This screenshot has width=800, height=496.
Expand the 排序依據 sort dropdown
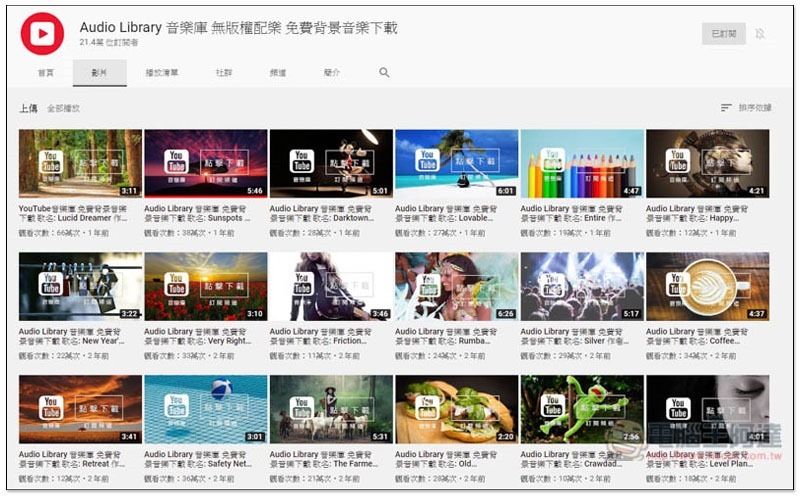pos(746,108)
